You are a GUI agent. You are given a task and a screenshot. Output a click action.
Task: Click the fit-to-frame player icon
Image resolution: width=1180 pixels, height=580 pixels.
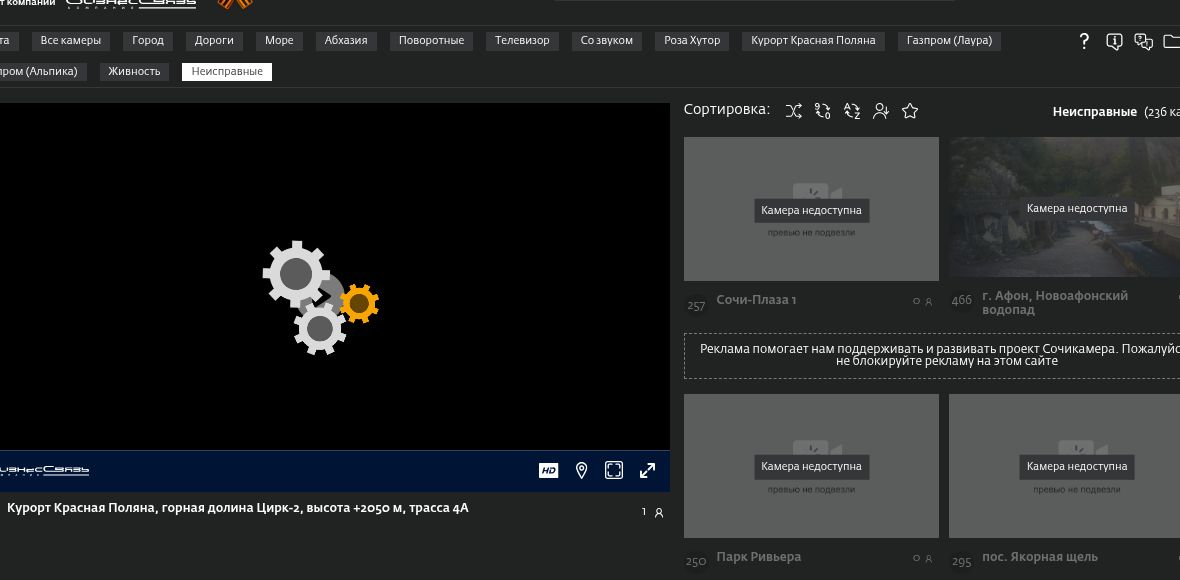pyautogui.click(x=614, y=471)
